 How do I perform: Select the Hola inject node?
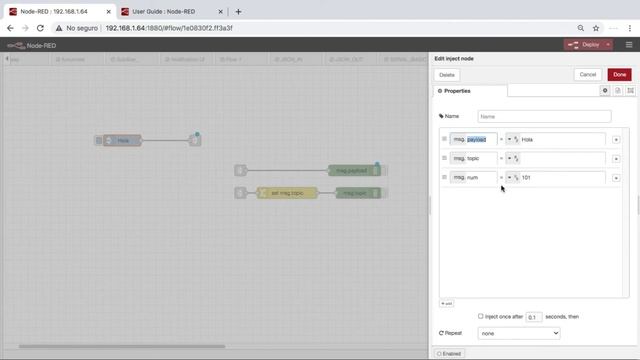[x=122, y=140]
